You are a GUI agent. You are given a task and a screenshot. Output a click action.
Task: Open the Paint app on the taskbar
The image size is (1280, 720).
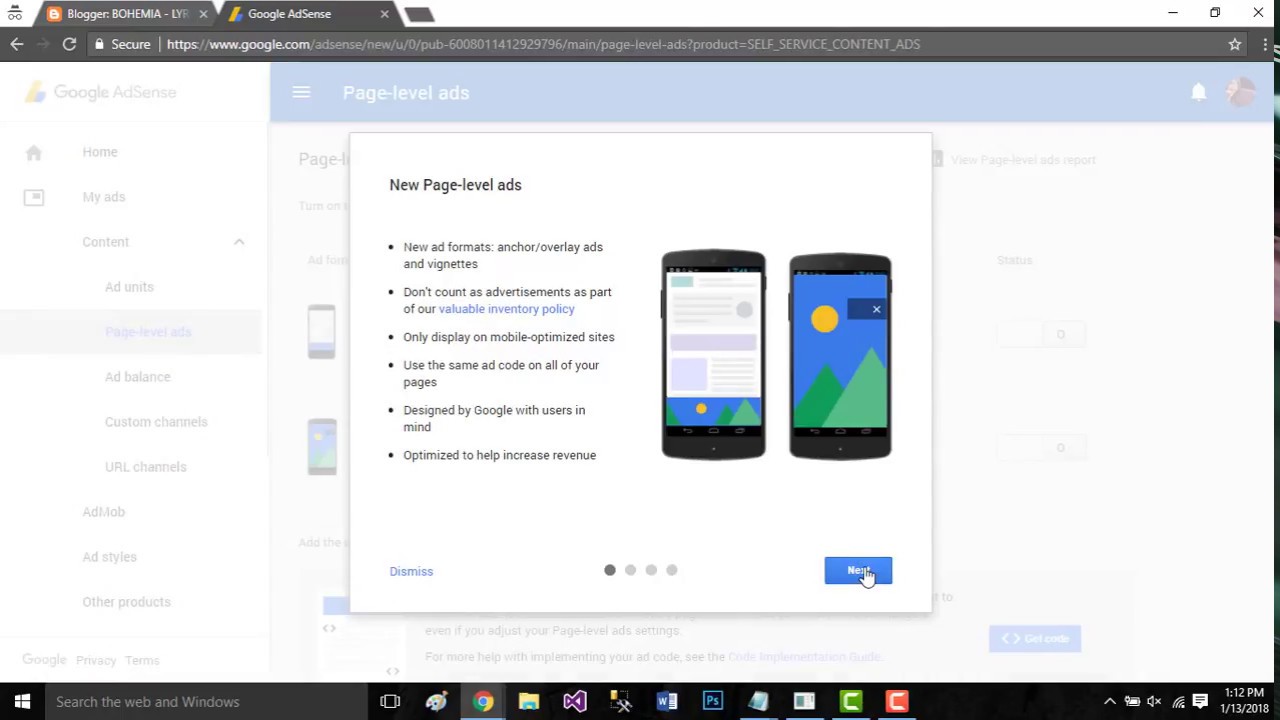437,702
